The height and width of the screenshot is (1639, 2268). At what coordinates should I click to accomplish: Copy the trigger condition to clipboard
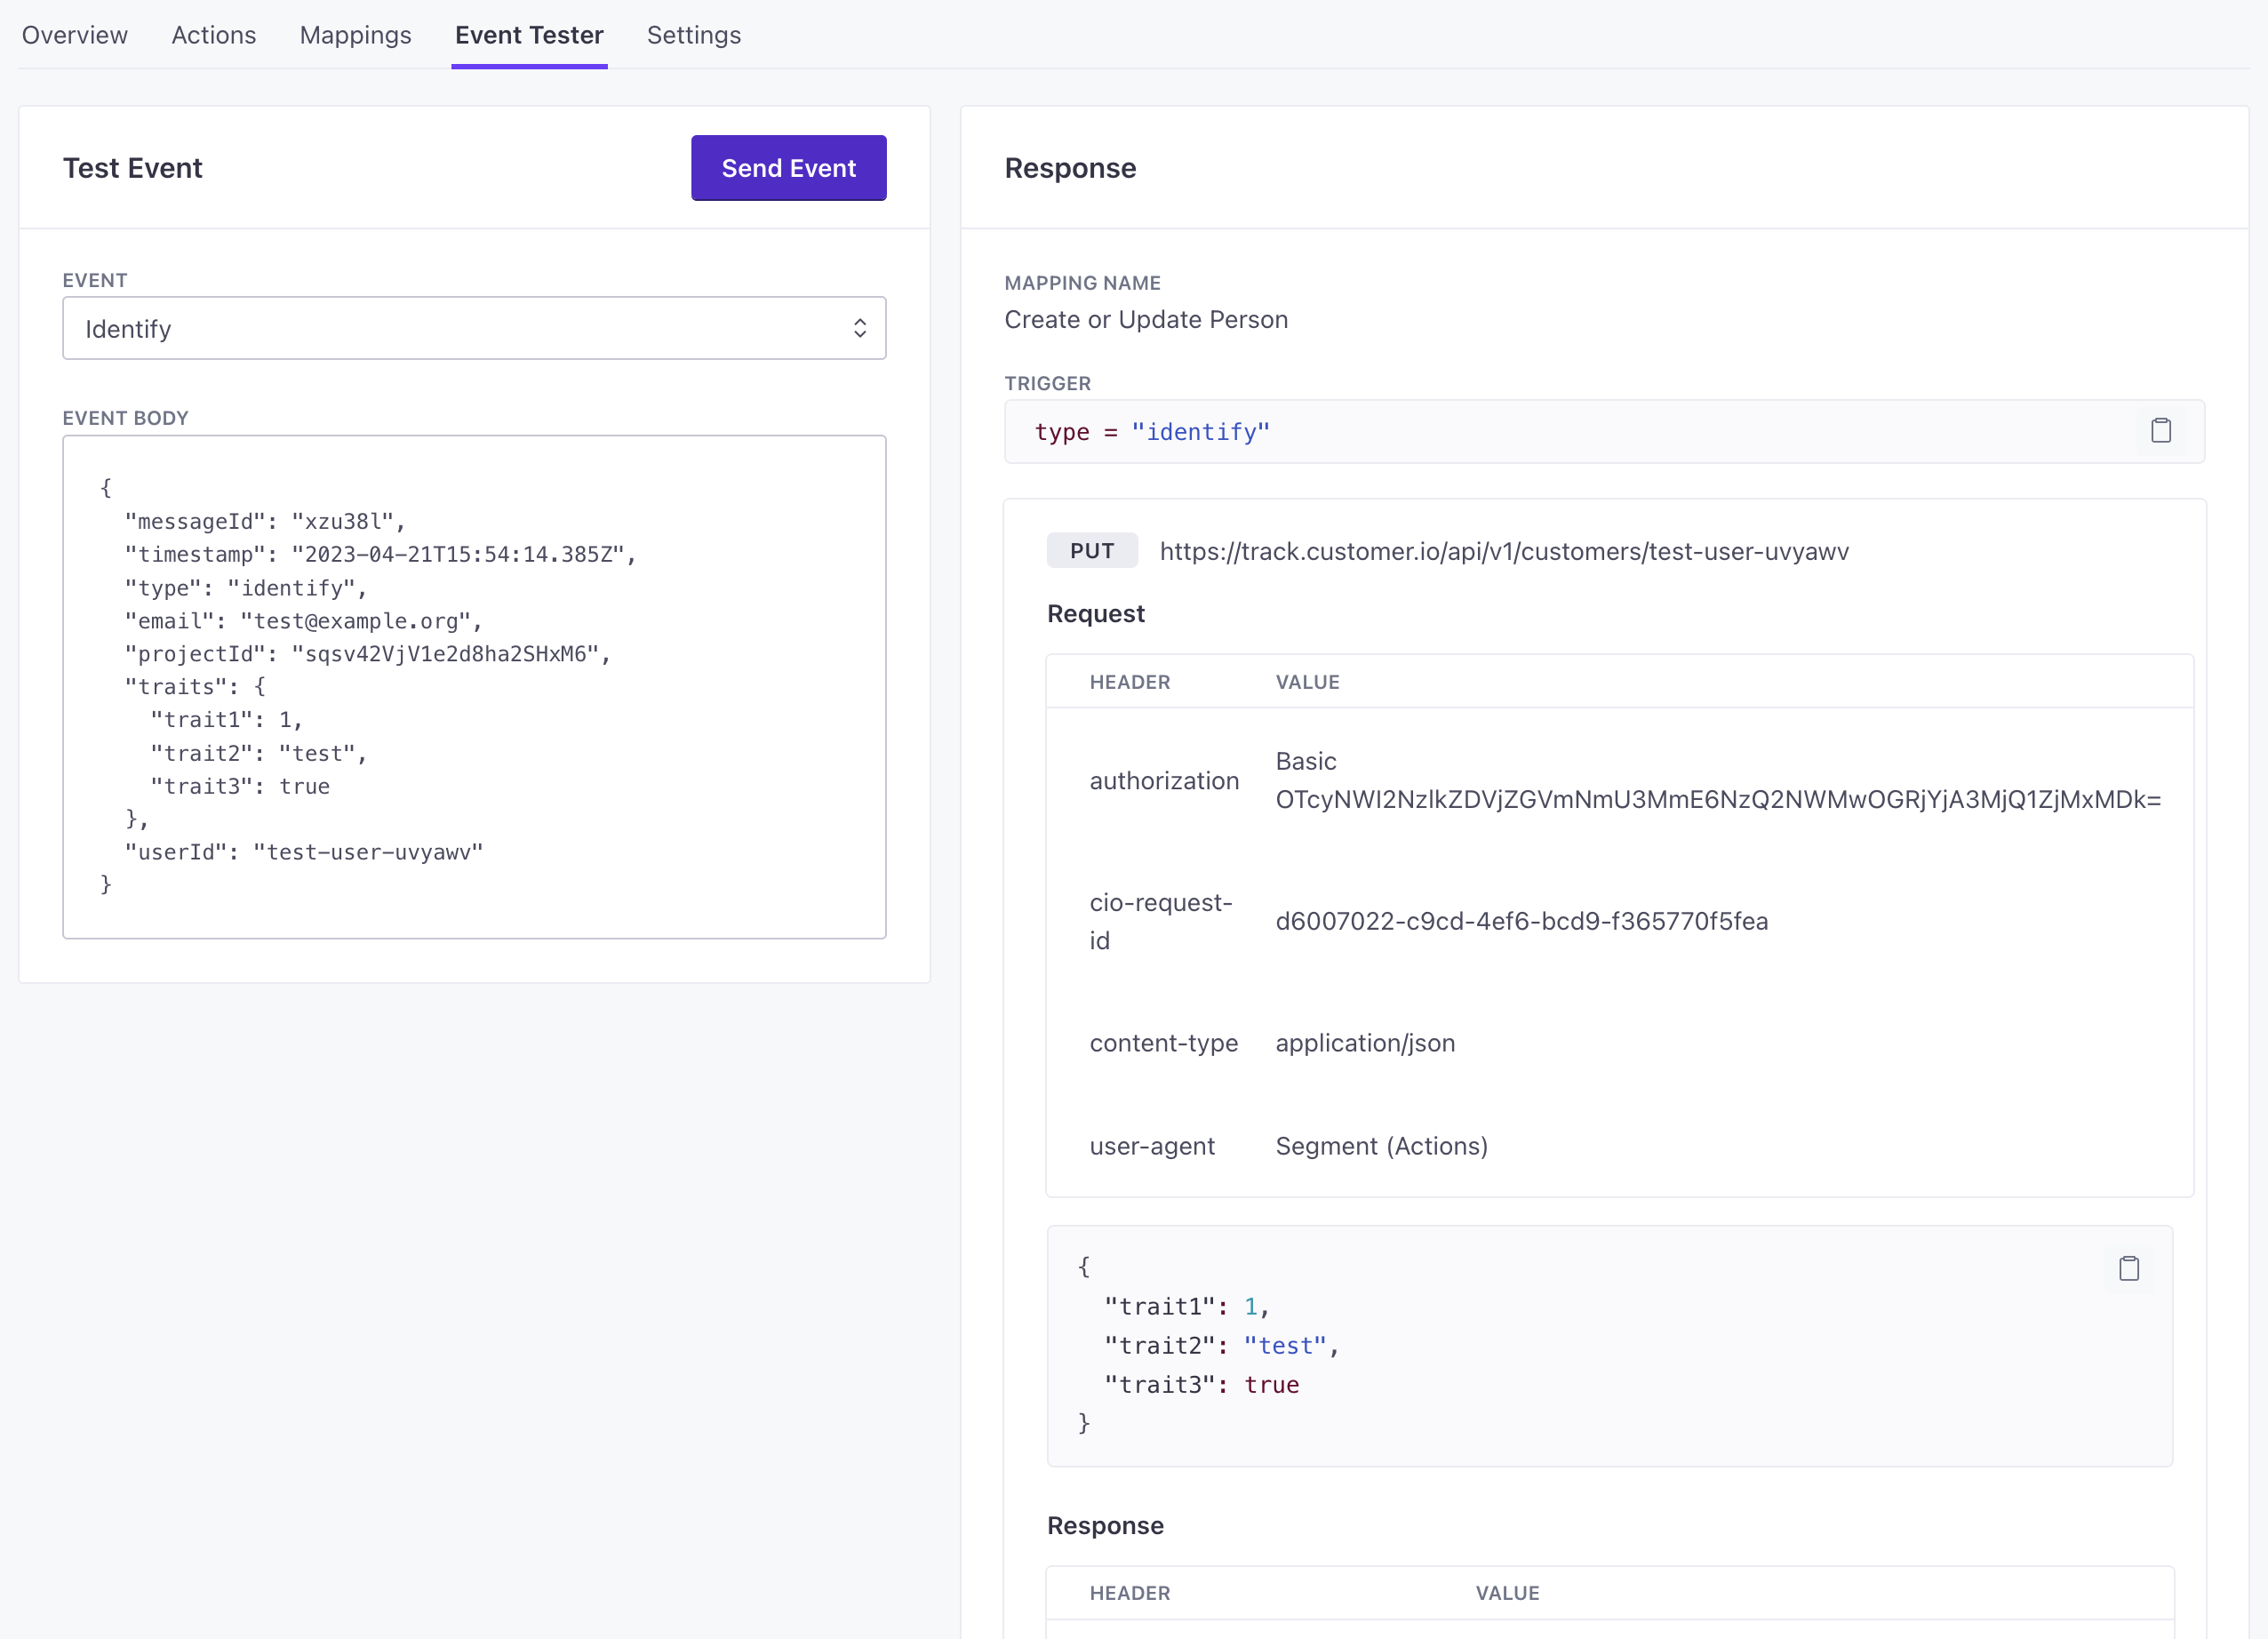point(2160,431)
